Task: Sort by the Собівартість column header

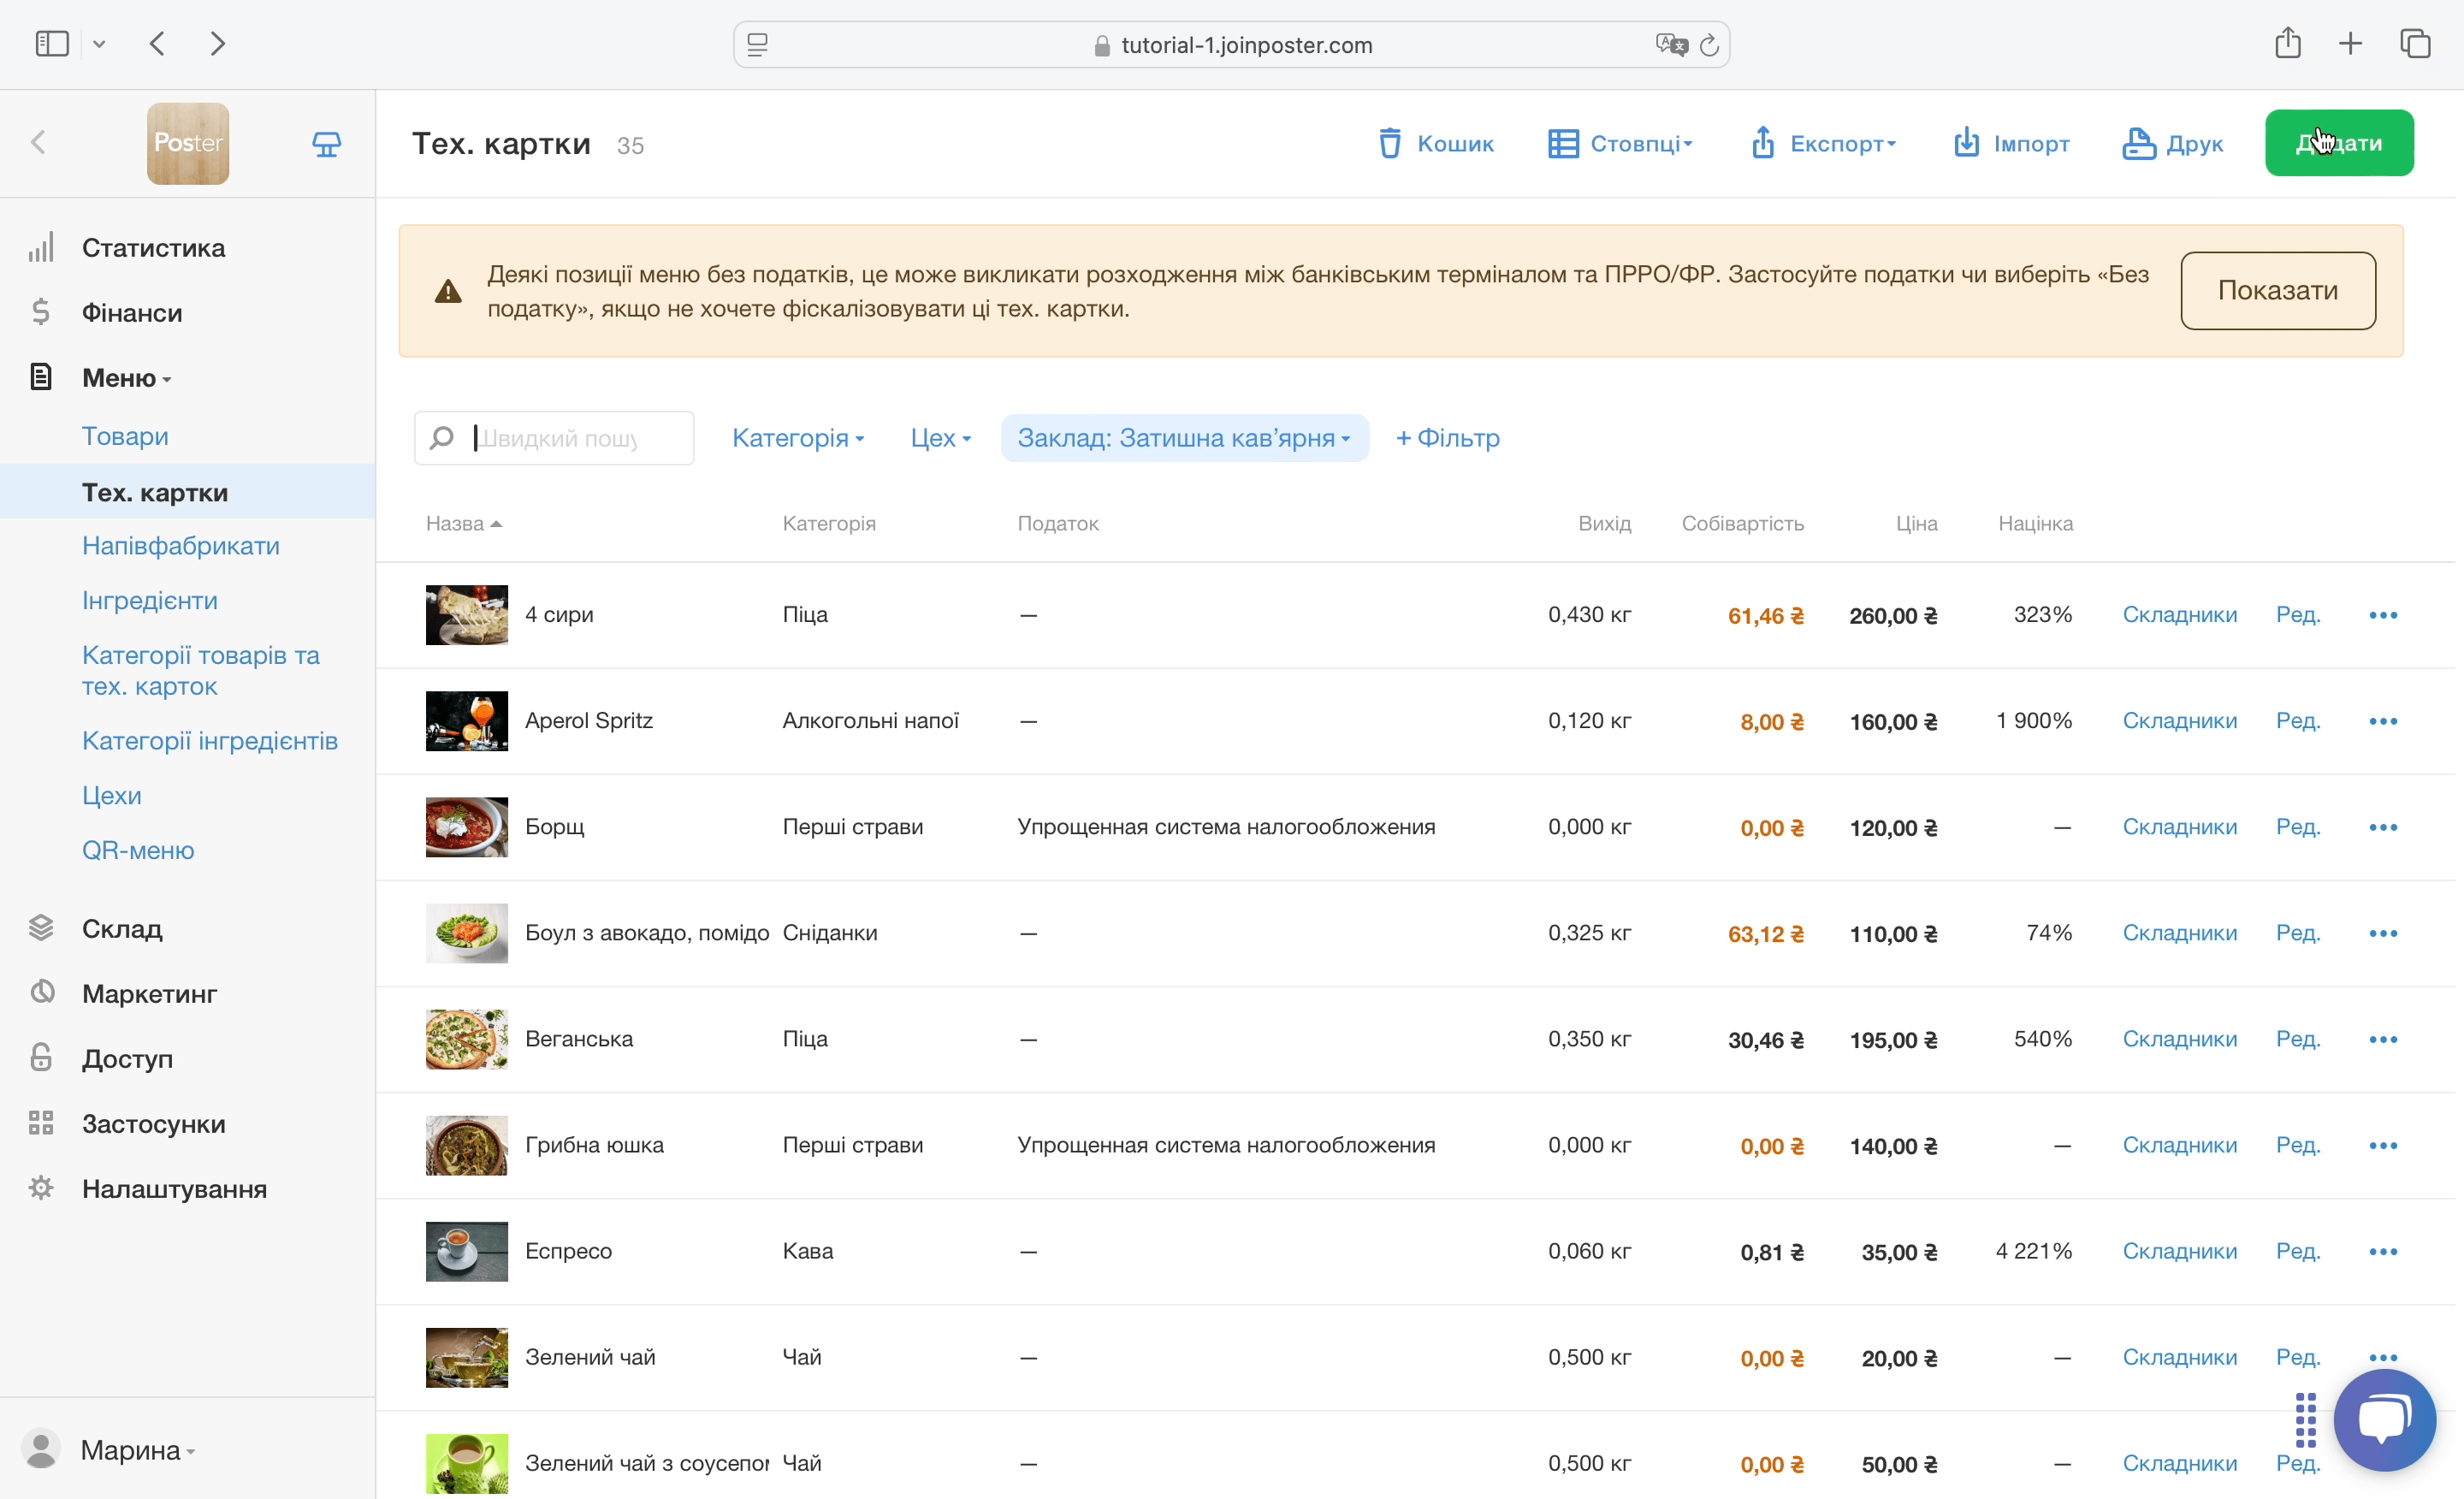Action: tap(1743, 524)
